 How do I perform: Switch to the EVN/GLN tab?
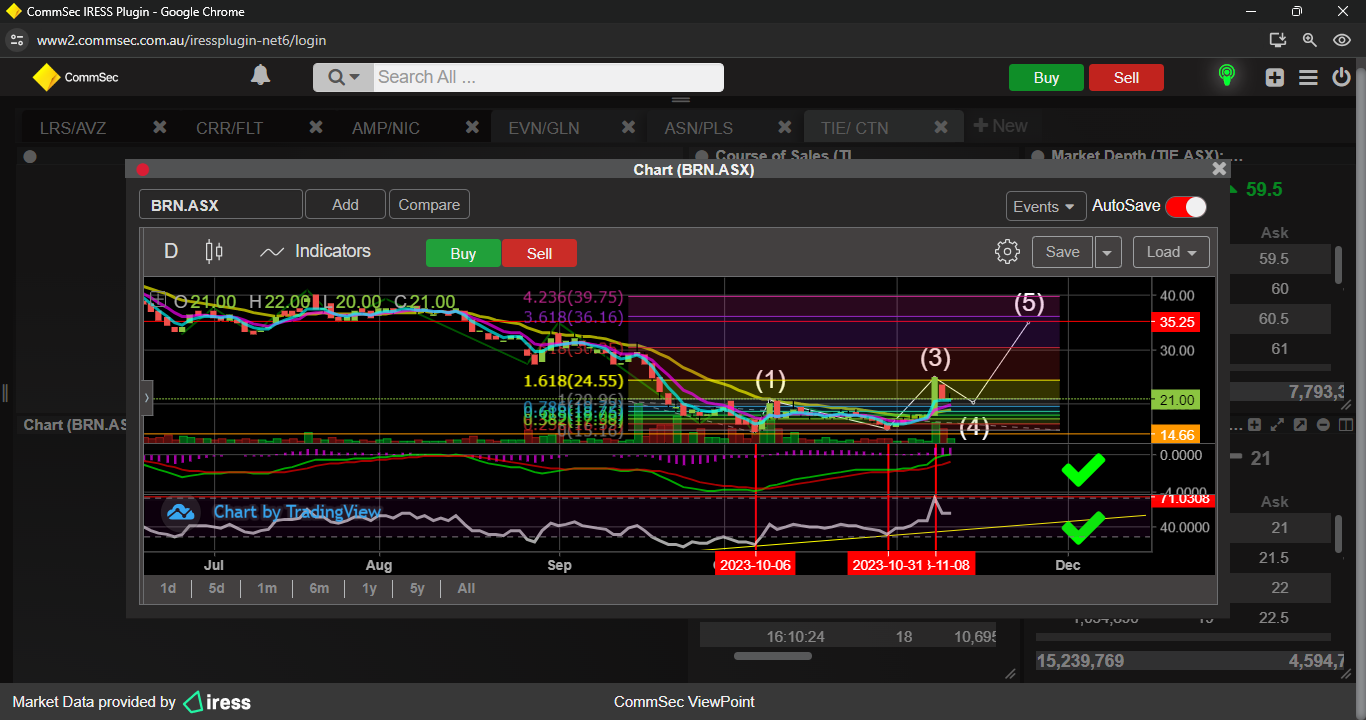[x=544, y=128]
